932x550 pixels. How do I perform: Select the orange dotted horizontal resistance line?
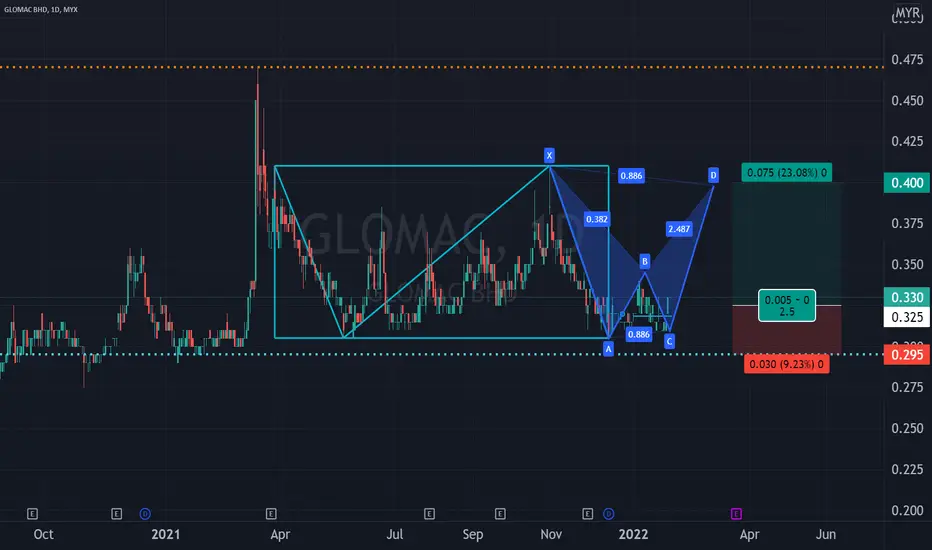point(442,67)
